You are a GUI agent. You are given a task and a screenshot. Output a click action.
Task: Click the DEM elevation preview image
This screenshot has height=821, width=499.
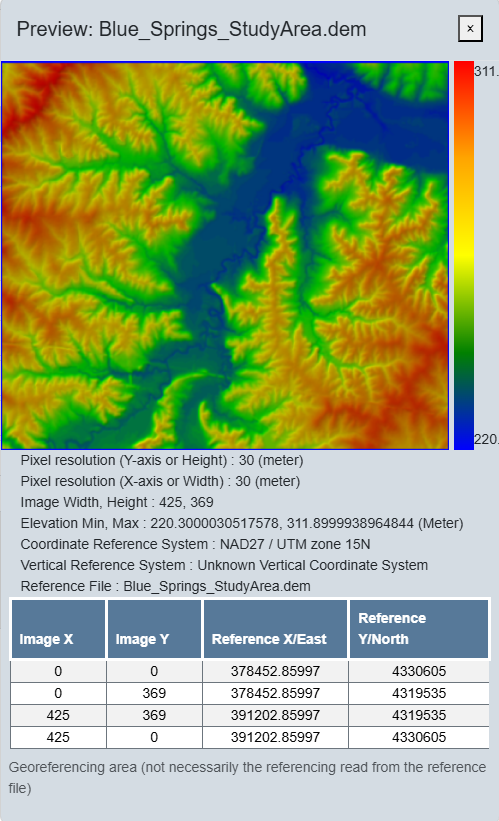coord(225,256)
